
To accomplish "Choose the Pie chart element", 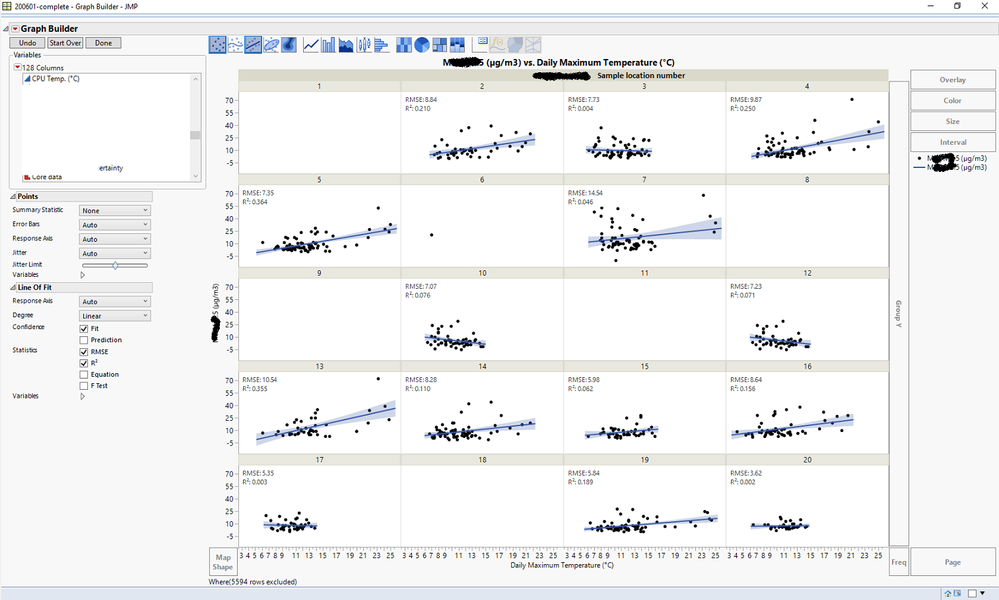I will (421, 43).
